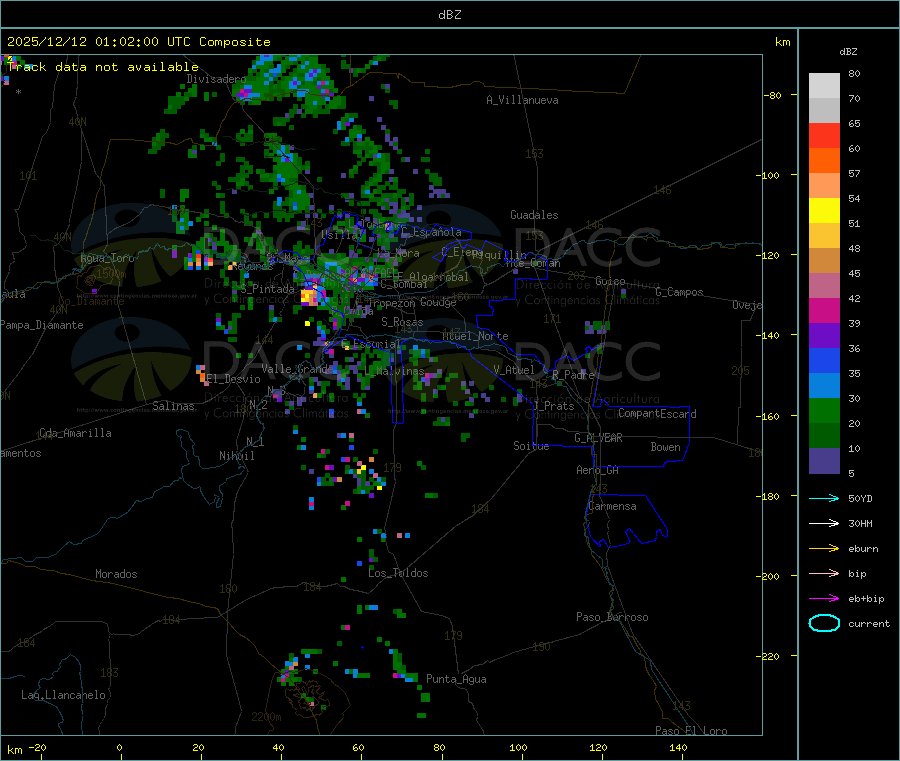Click the '100' tick on the horizontal axis
Image resolution: width=900 pixels, height=761 pixels.
(x=518, y=747)
